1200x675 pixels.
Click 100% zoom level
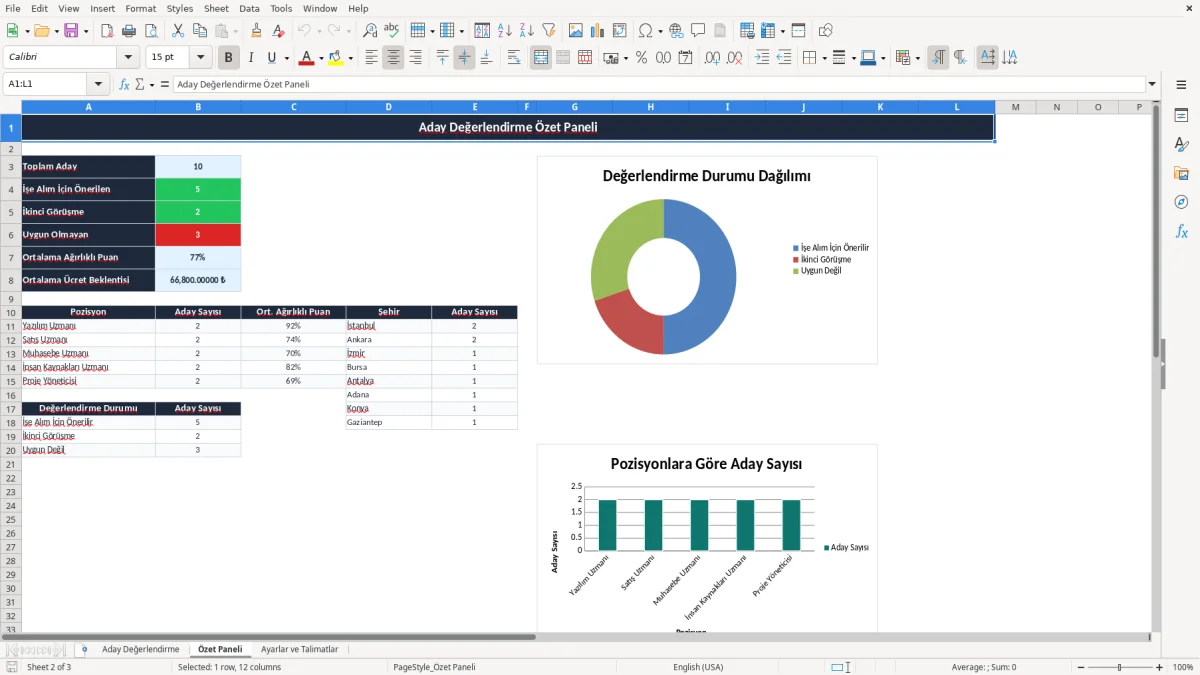[1183, 667]
